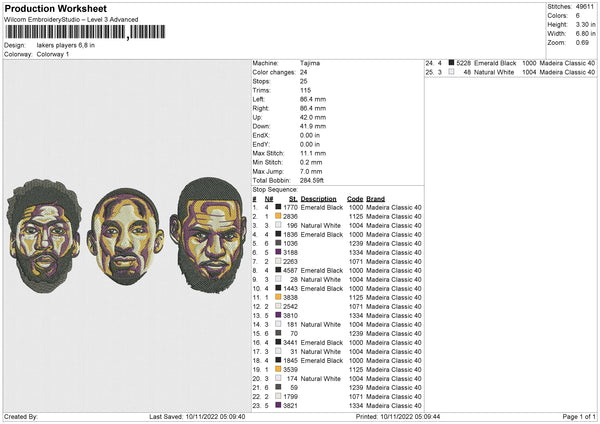Click Emerald Black description in row 24
The width and height of the screenshot is (600, 424).
click(x=495, y=63)
